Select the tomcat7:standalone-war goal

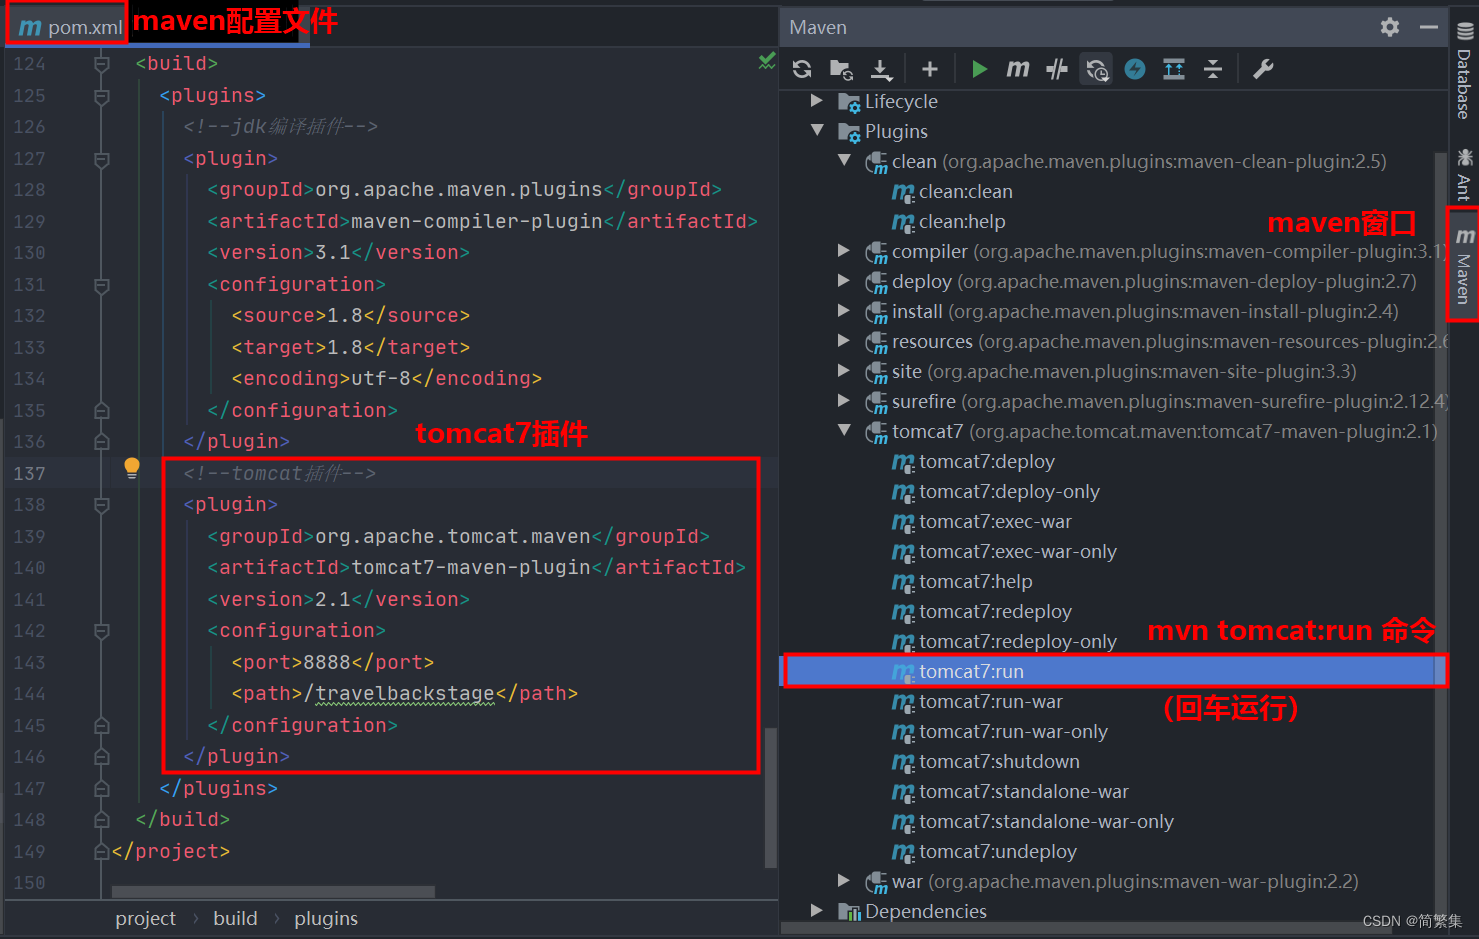point(1024,791)
